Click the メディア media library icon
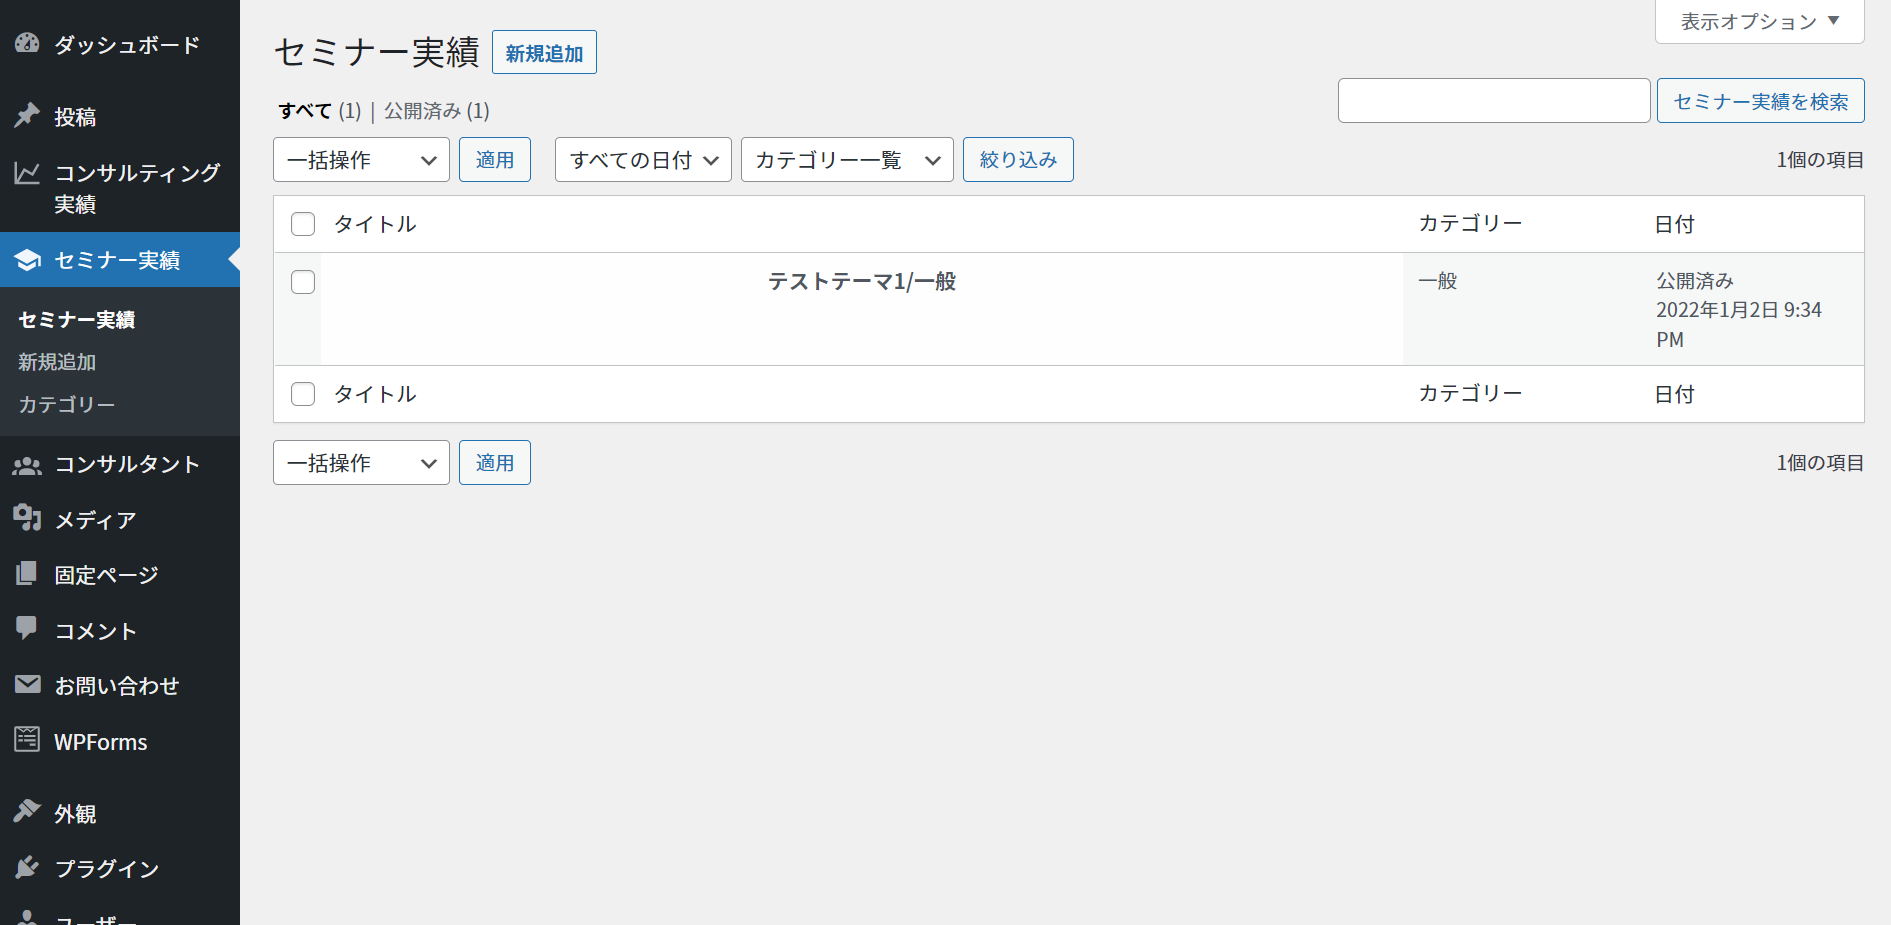 26,519
